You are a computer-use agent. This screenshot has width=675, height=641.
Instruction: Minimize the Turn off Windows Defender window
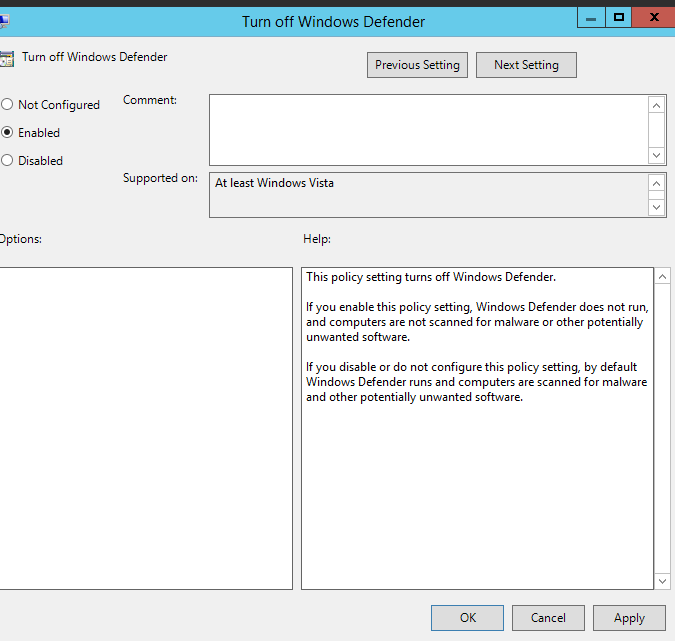[x=591, y=18]
